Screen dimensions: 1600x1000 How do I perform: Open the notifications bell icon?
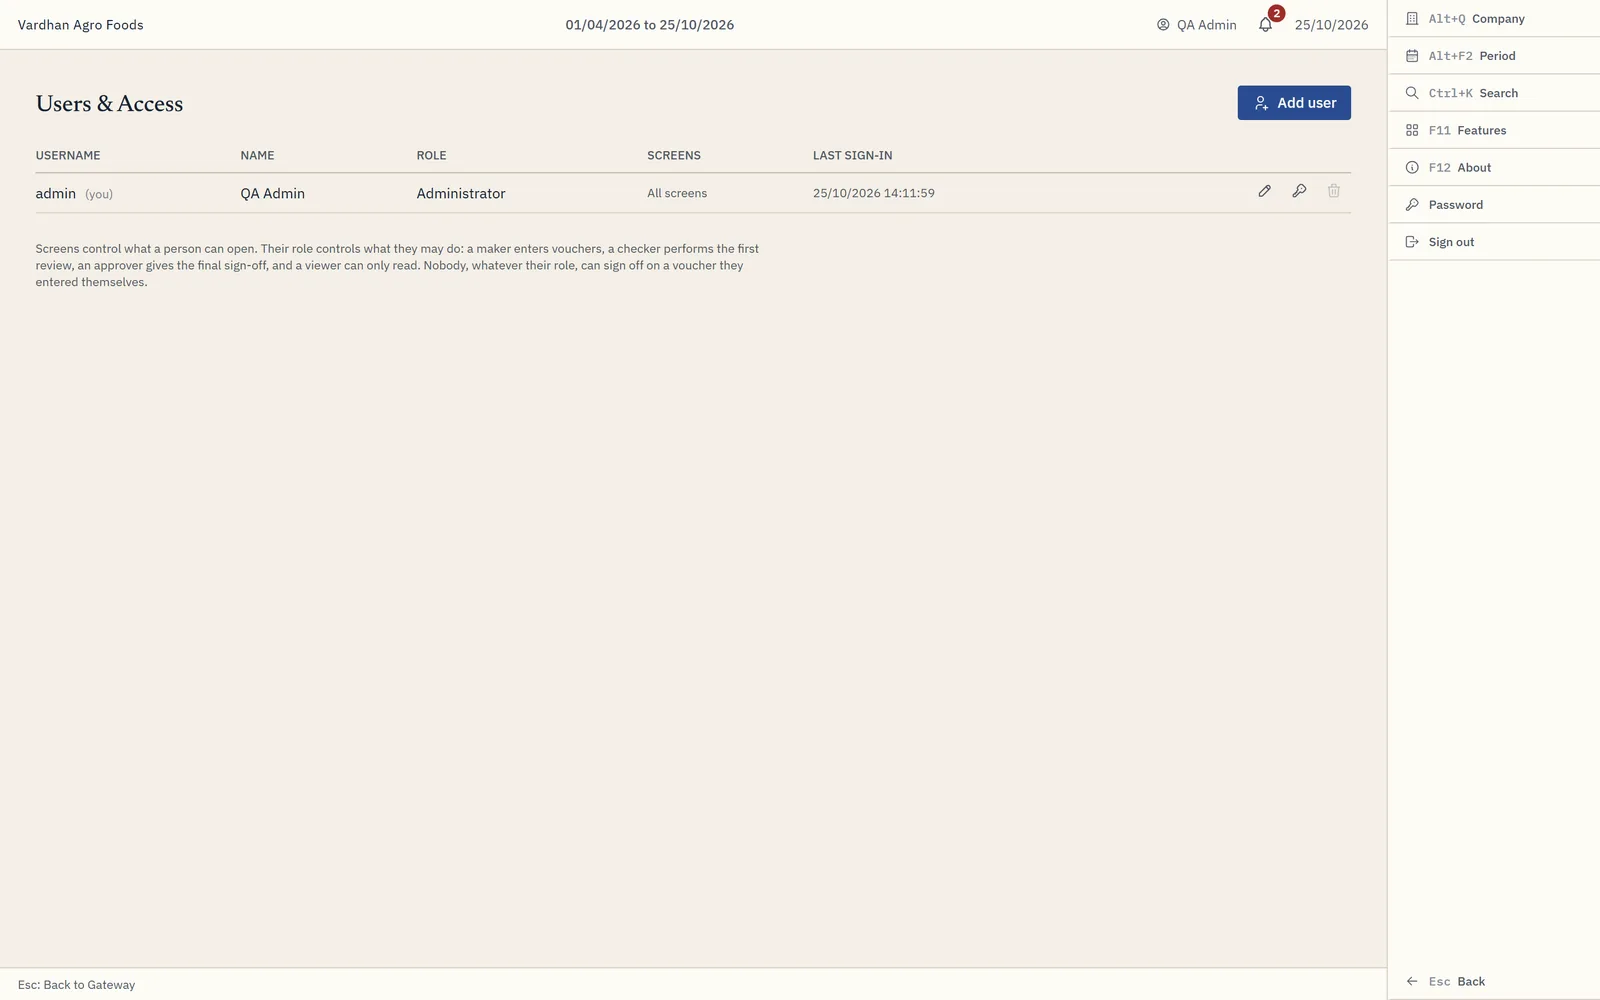pos(1266,24)
